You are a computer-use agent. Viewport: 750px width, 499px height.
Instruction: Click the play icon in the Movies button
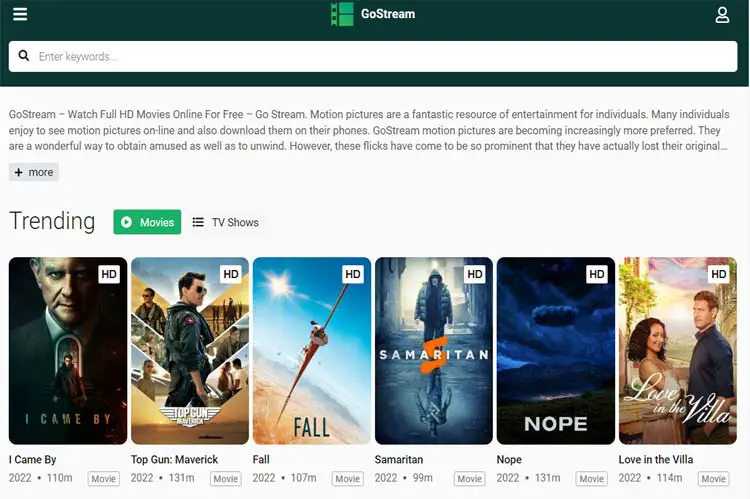(126, 222)
